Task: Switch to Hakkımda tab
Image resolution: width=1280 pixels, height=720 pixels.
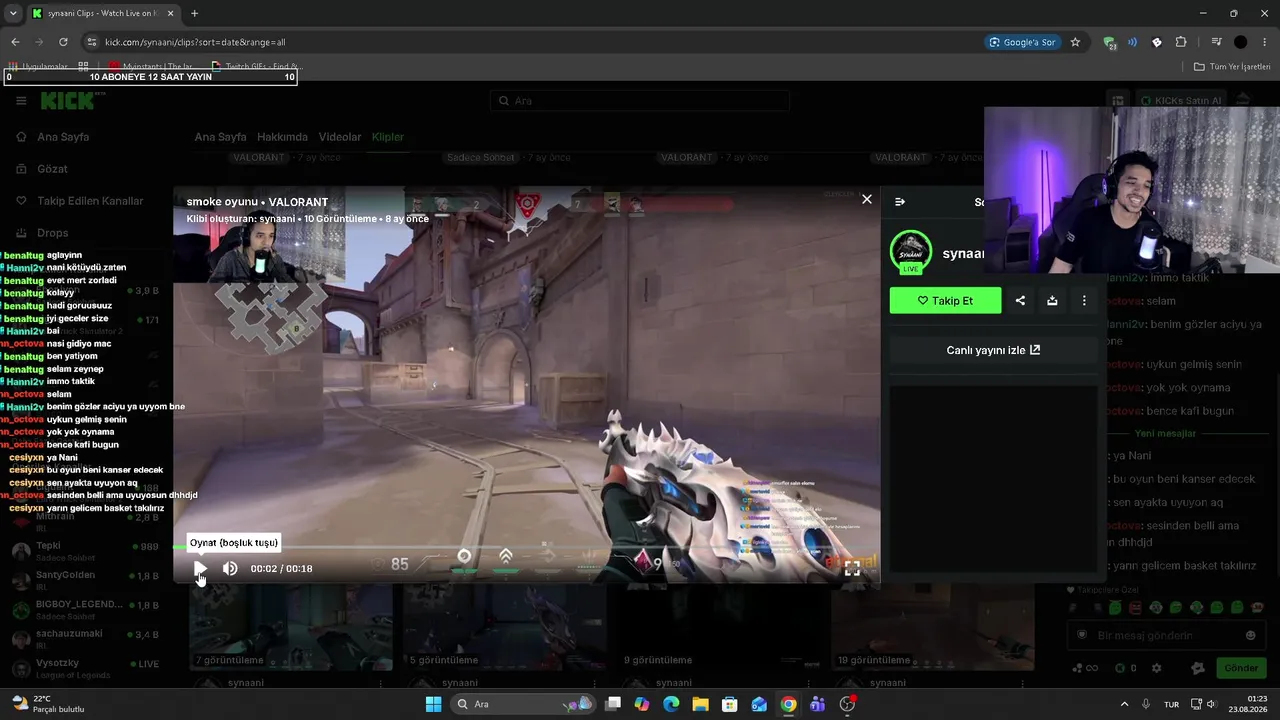Action: (282, 137)
